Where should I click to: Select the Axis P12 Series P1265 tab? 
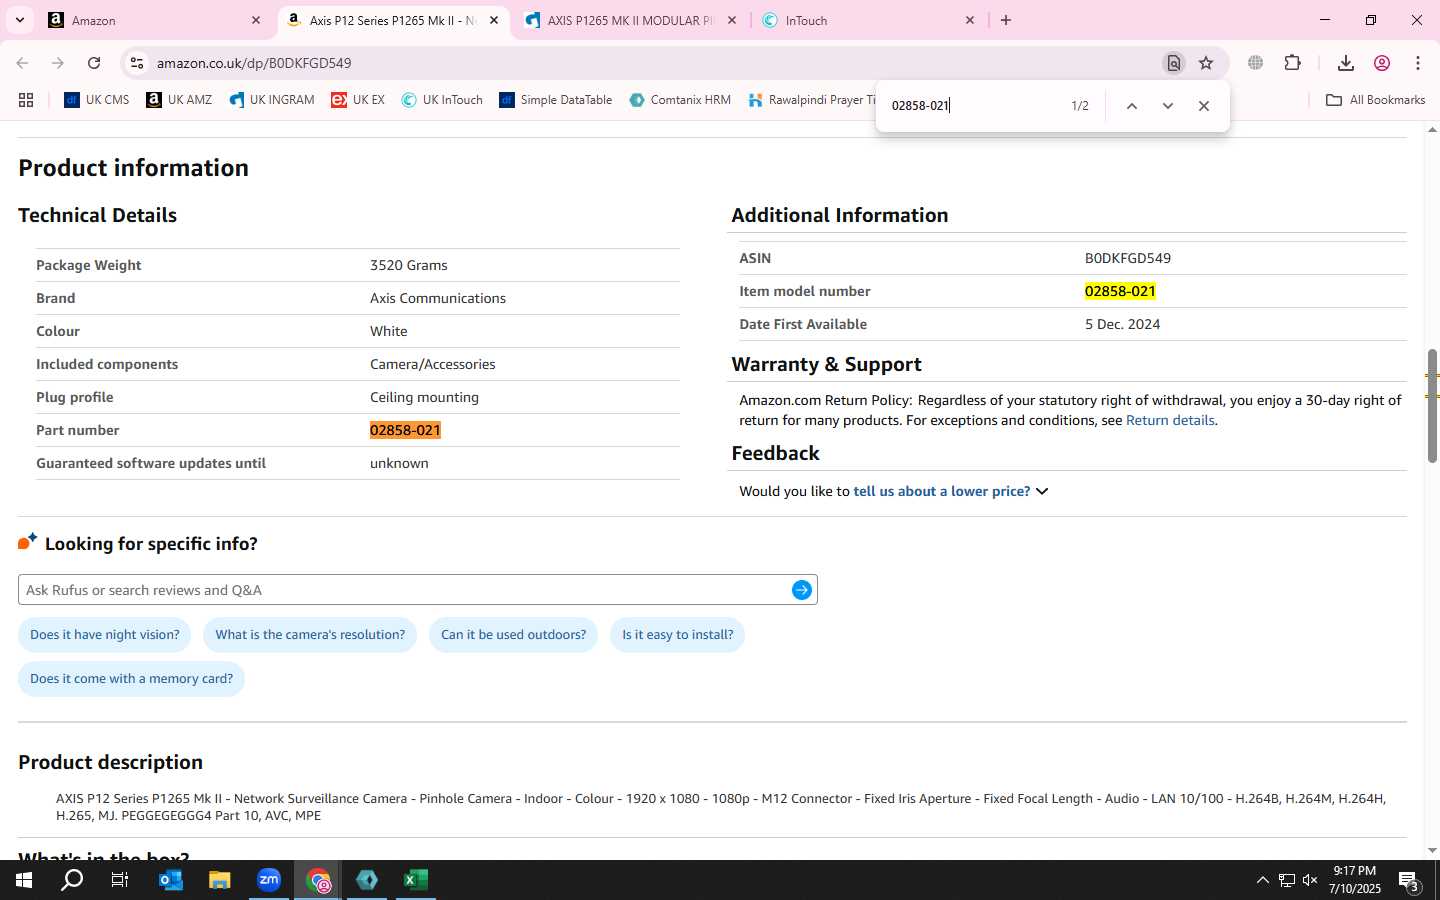tap(392, 20)
